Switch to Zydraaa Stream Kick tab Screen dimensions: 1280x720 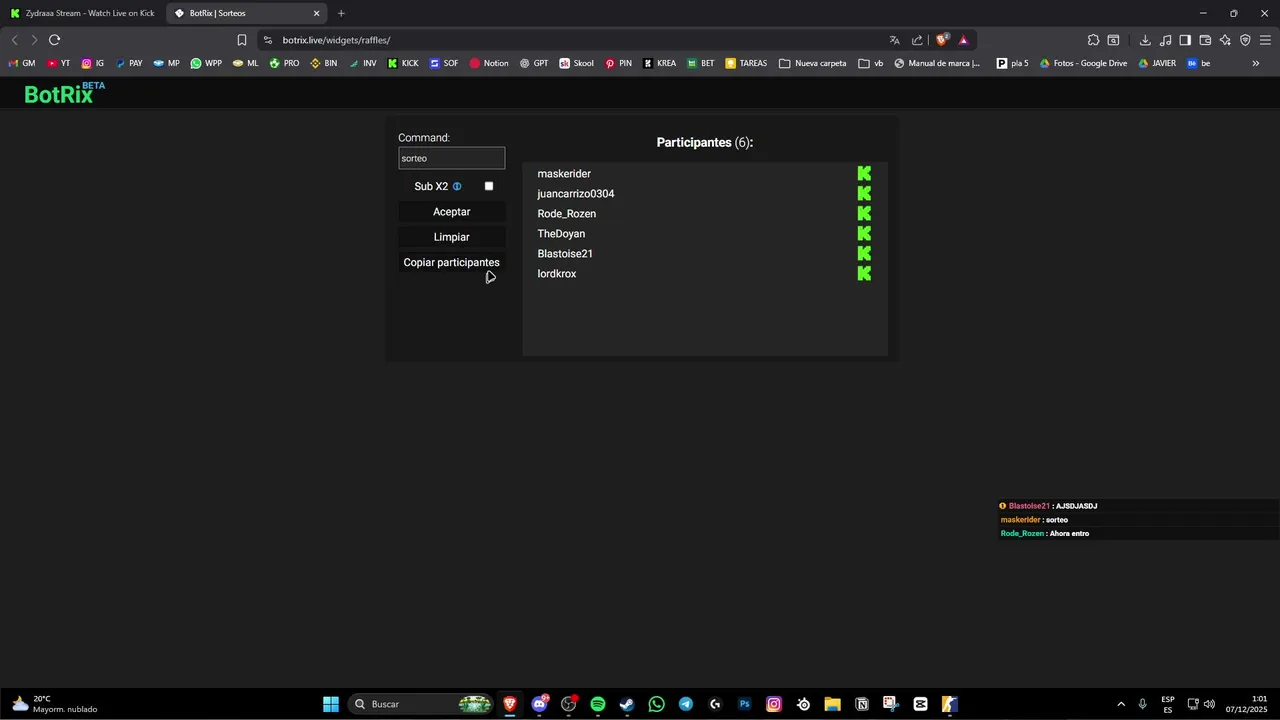point(82,13)
